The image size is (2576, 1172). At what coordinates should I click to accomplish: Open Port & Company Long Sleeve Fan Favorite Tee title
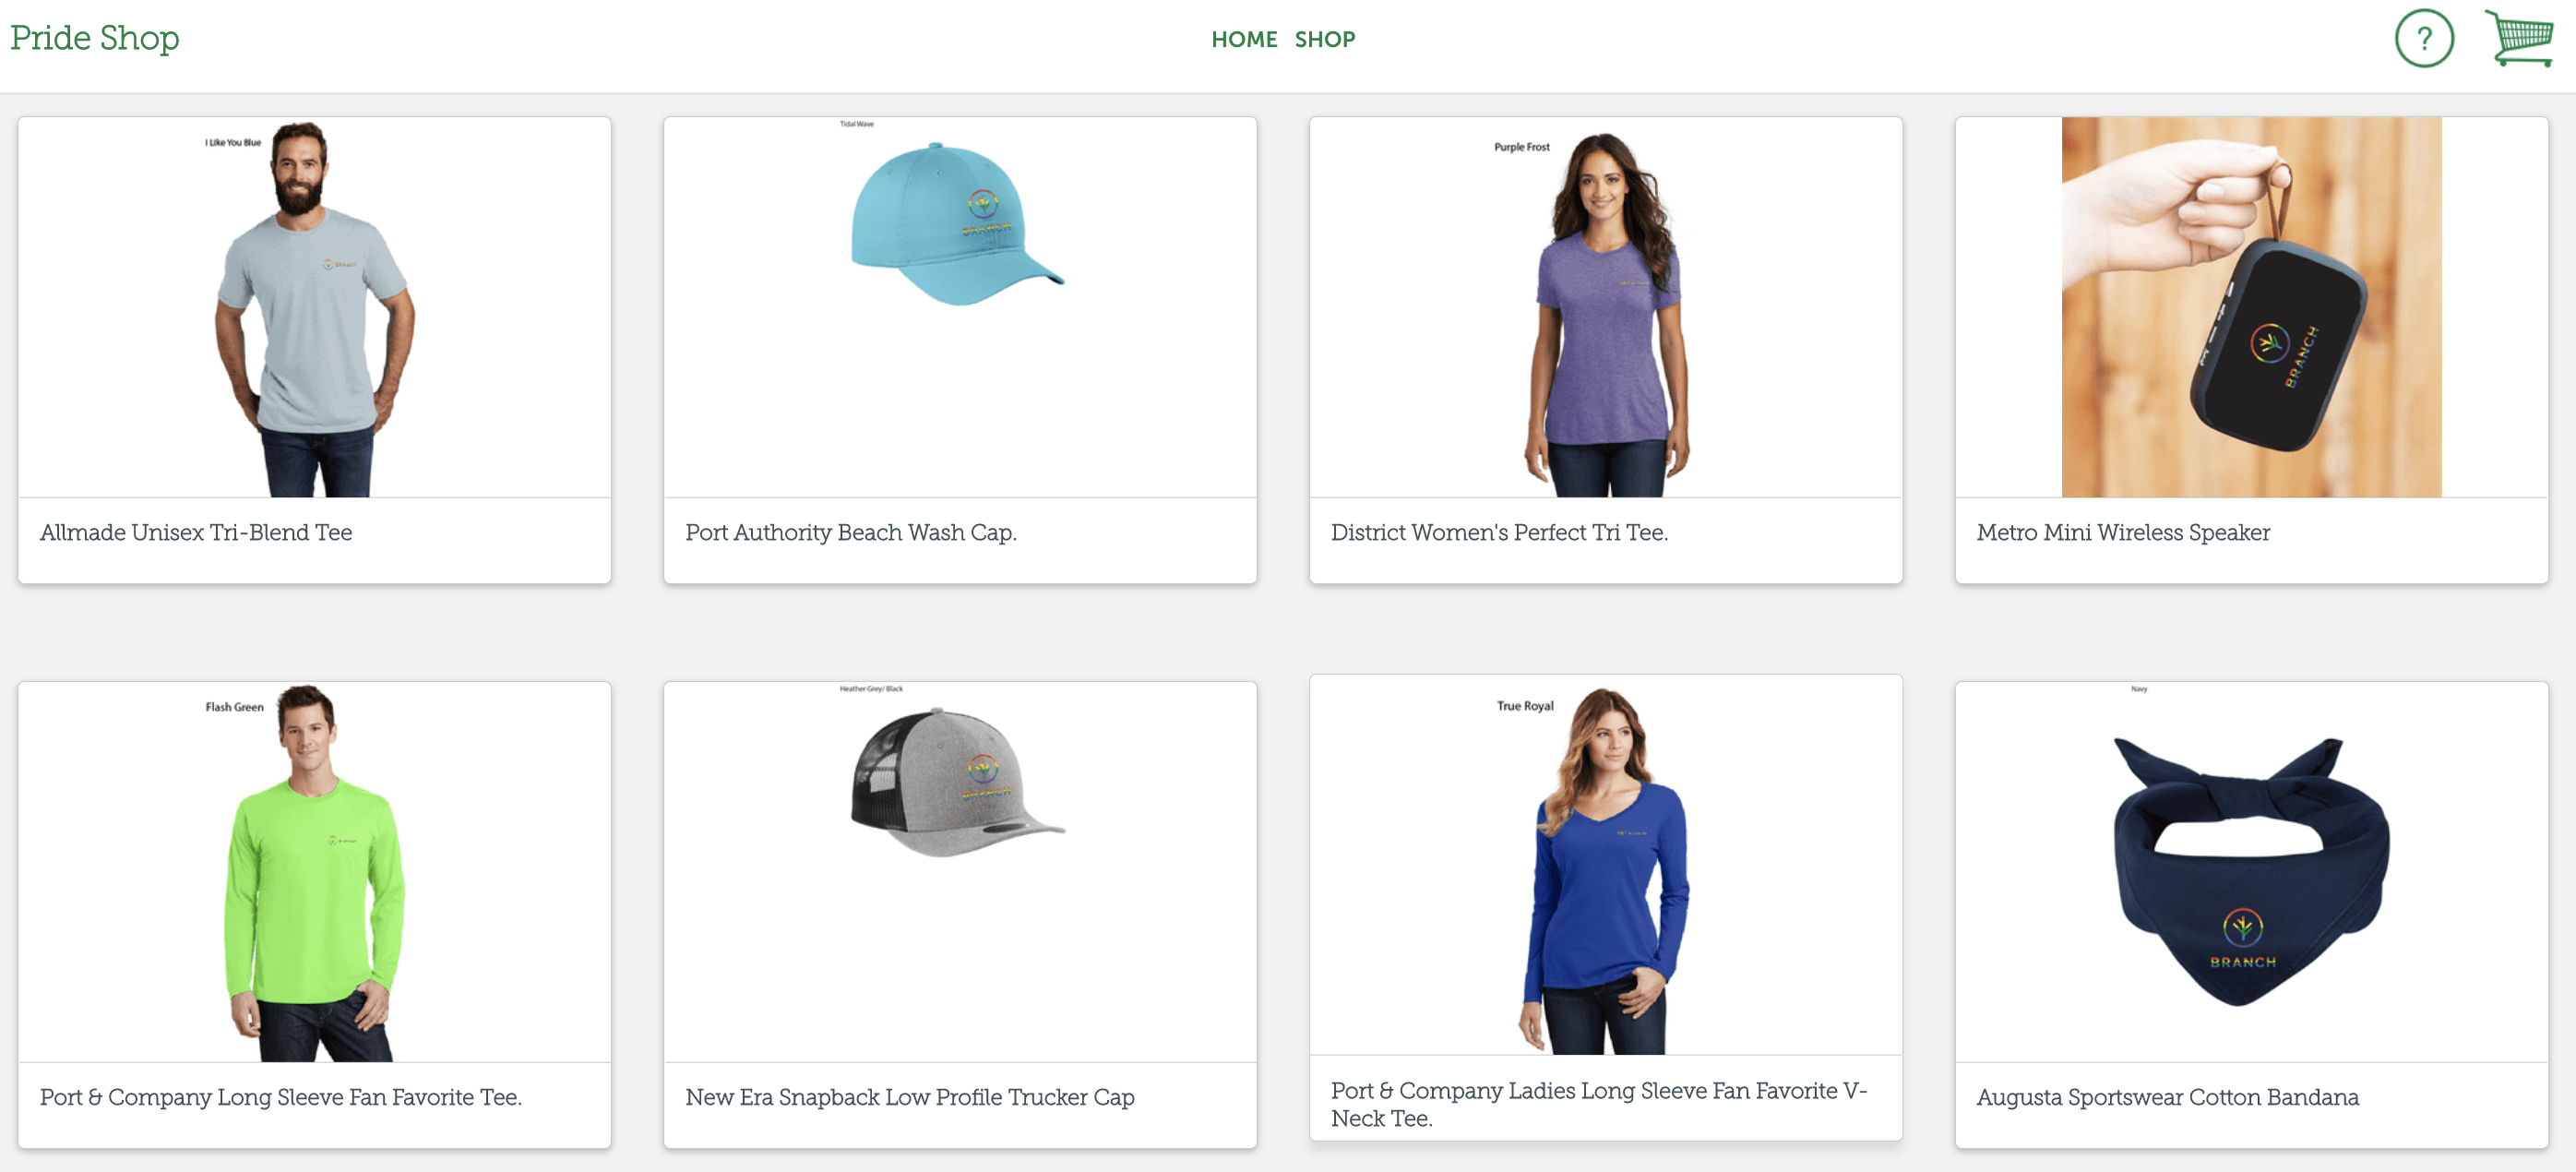(280, 1097)
